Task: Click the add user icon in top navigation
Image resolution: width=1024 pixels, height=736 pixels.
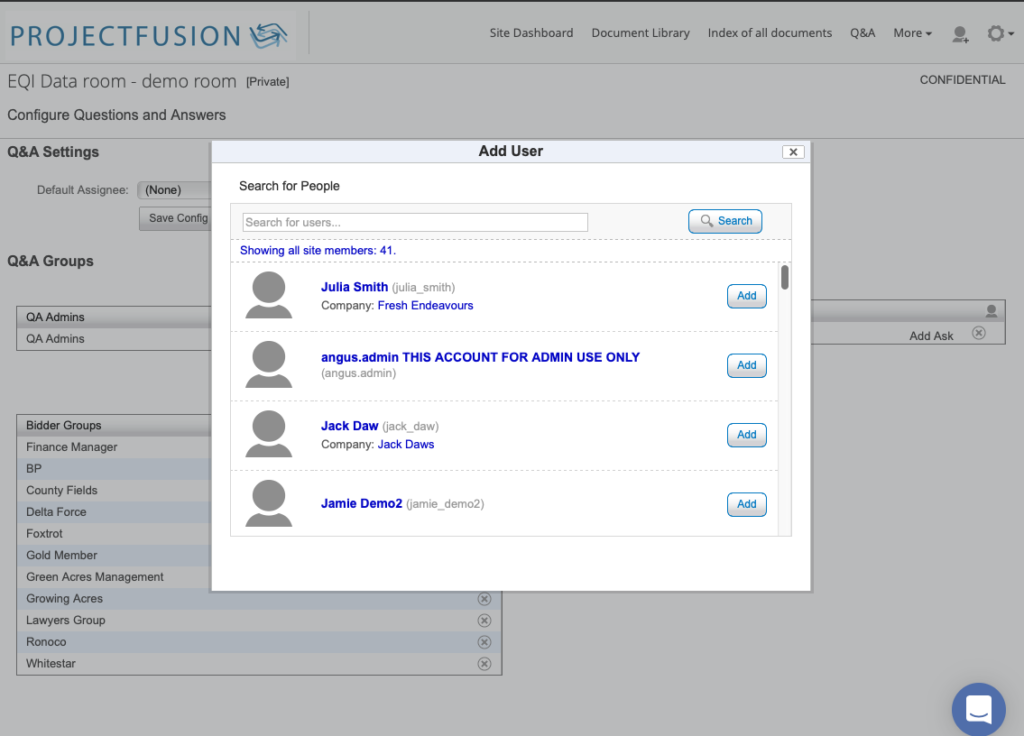Action: (960, 34)
